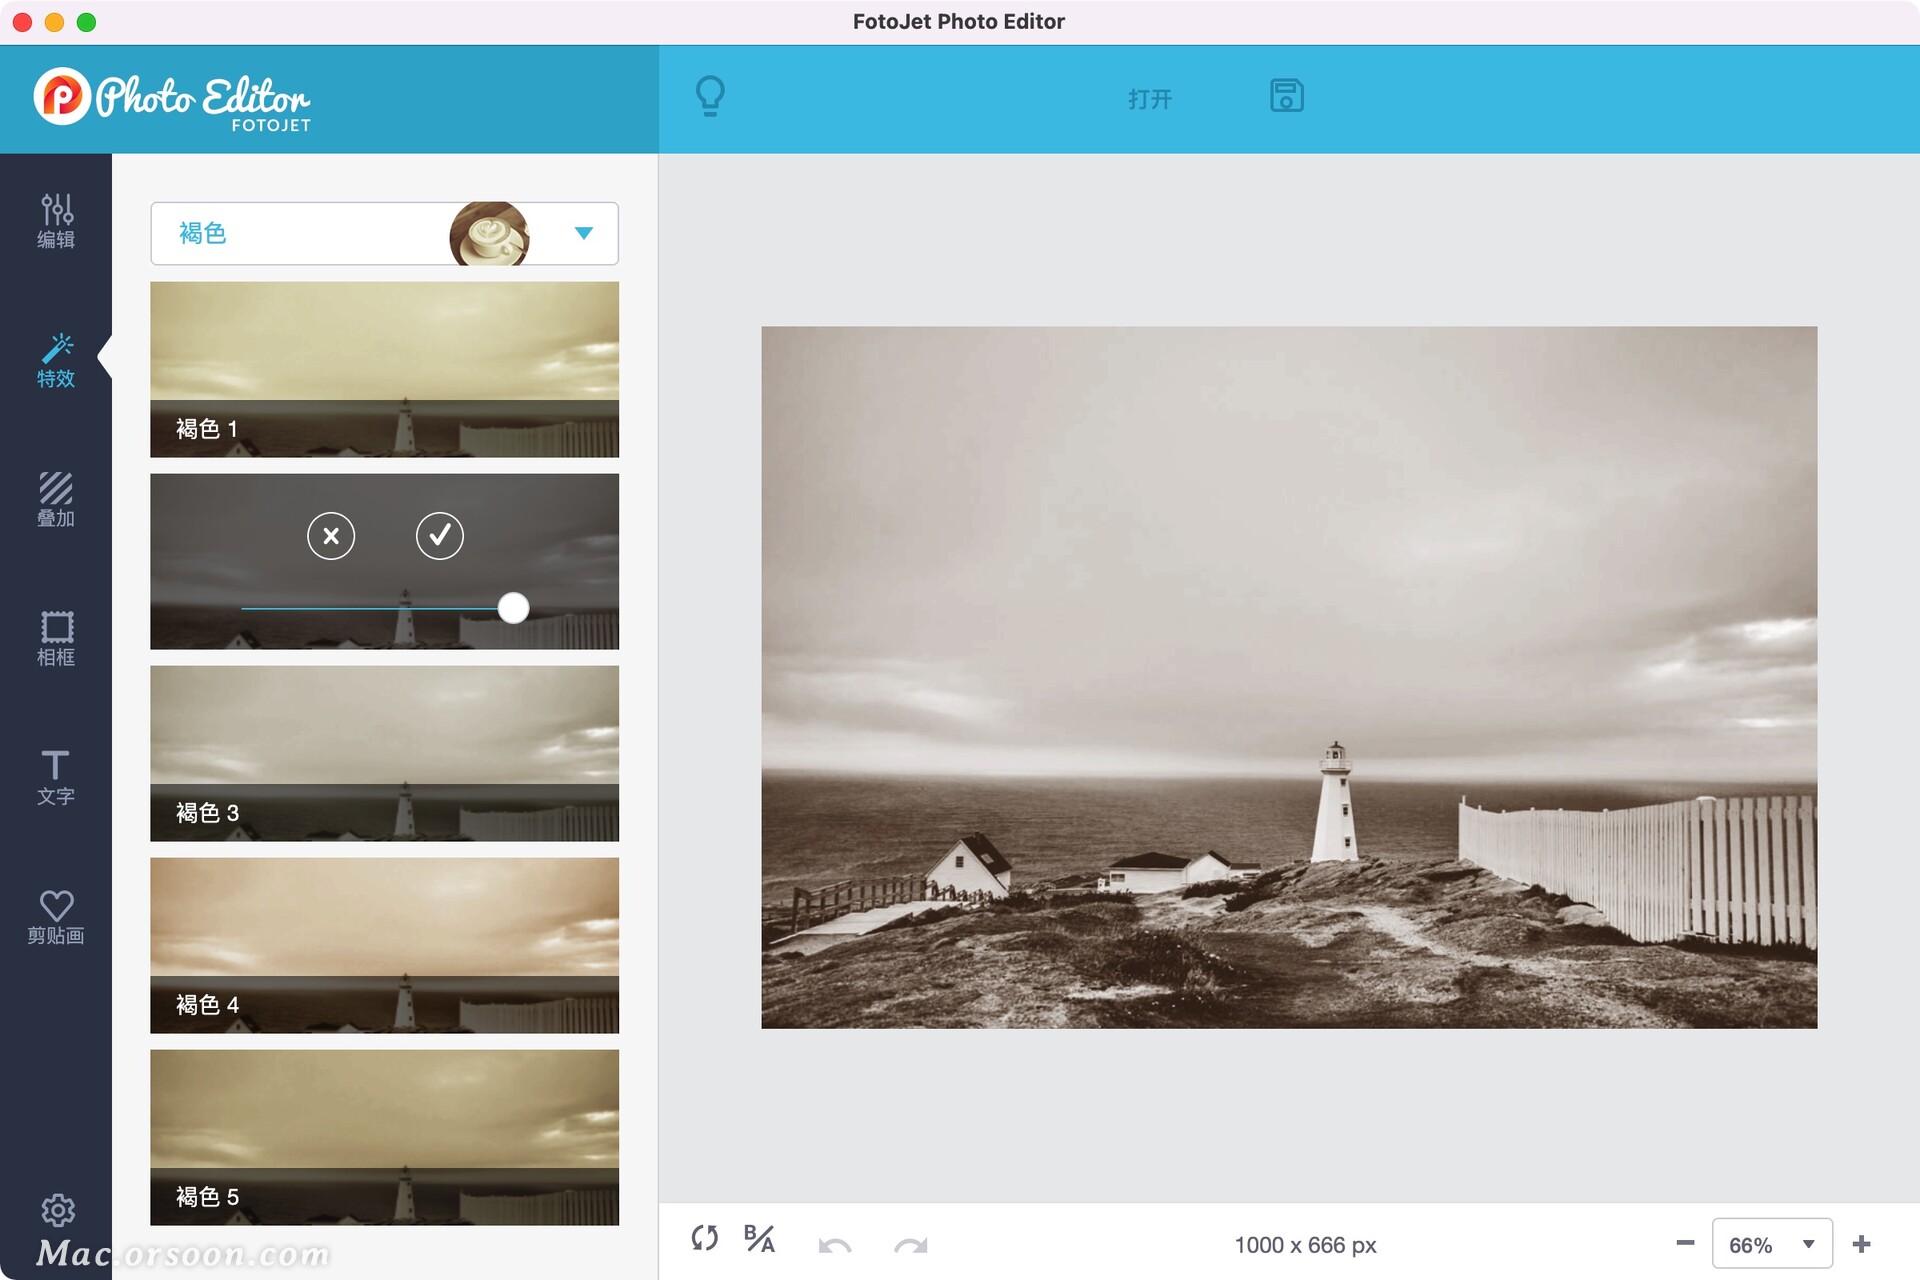Open the 编辑 (Edit) panel
The width and height of the screenshot is (1920, 1280).
pyautogui.click(x=56, y=221)
